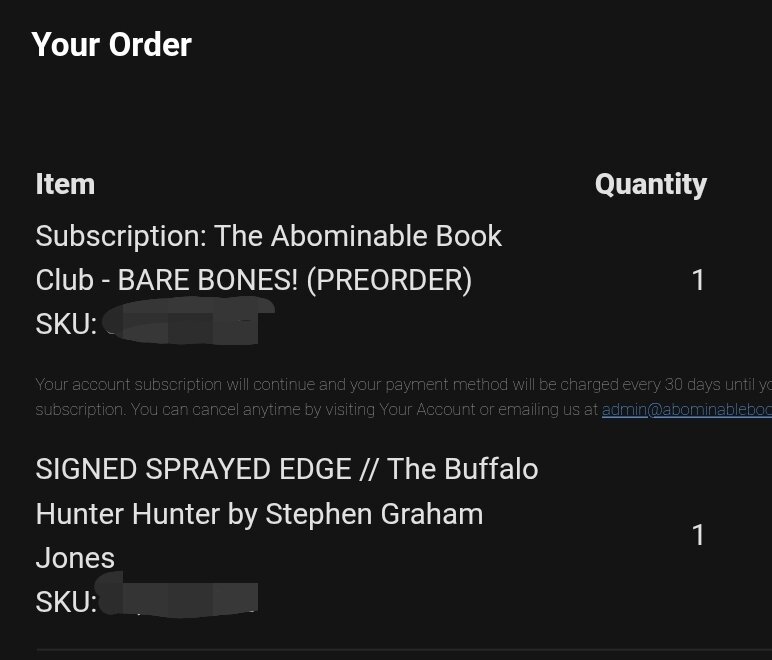Click the divider line below the signed book

pyautogui.click(x=400, y=649)
